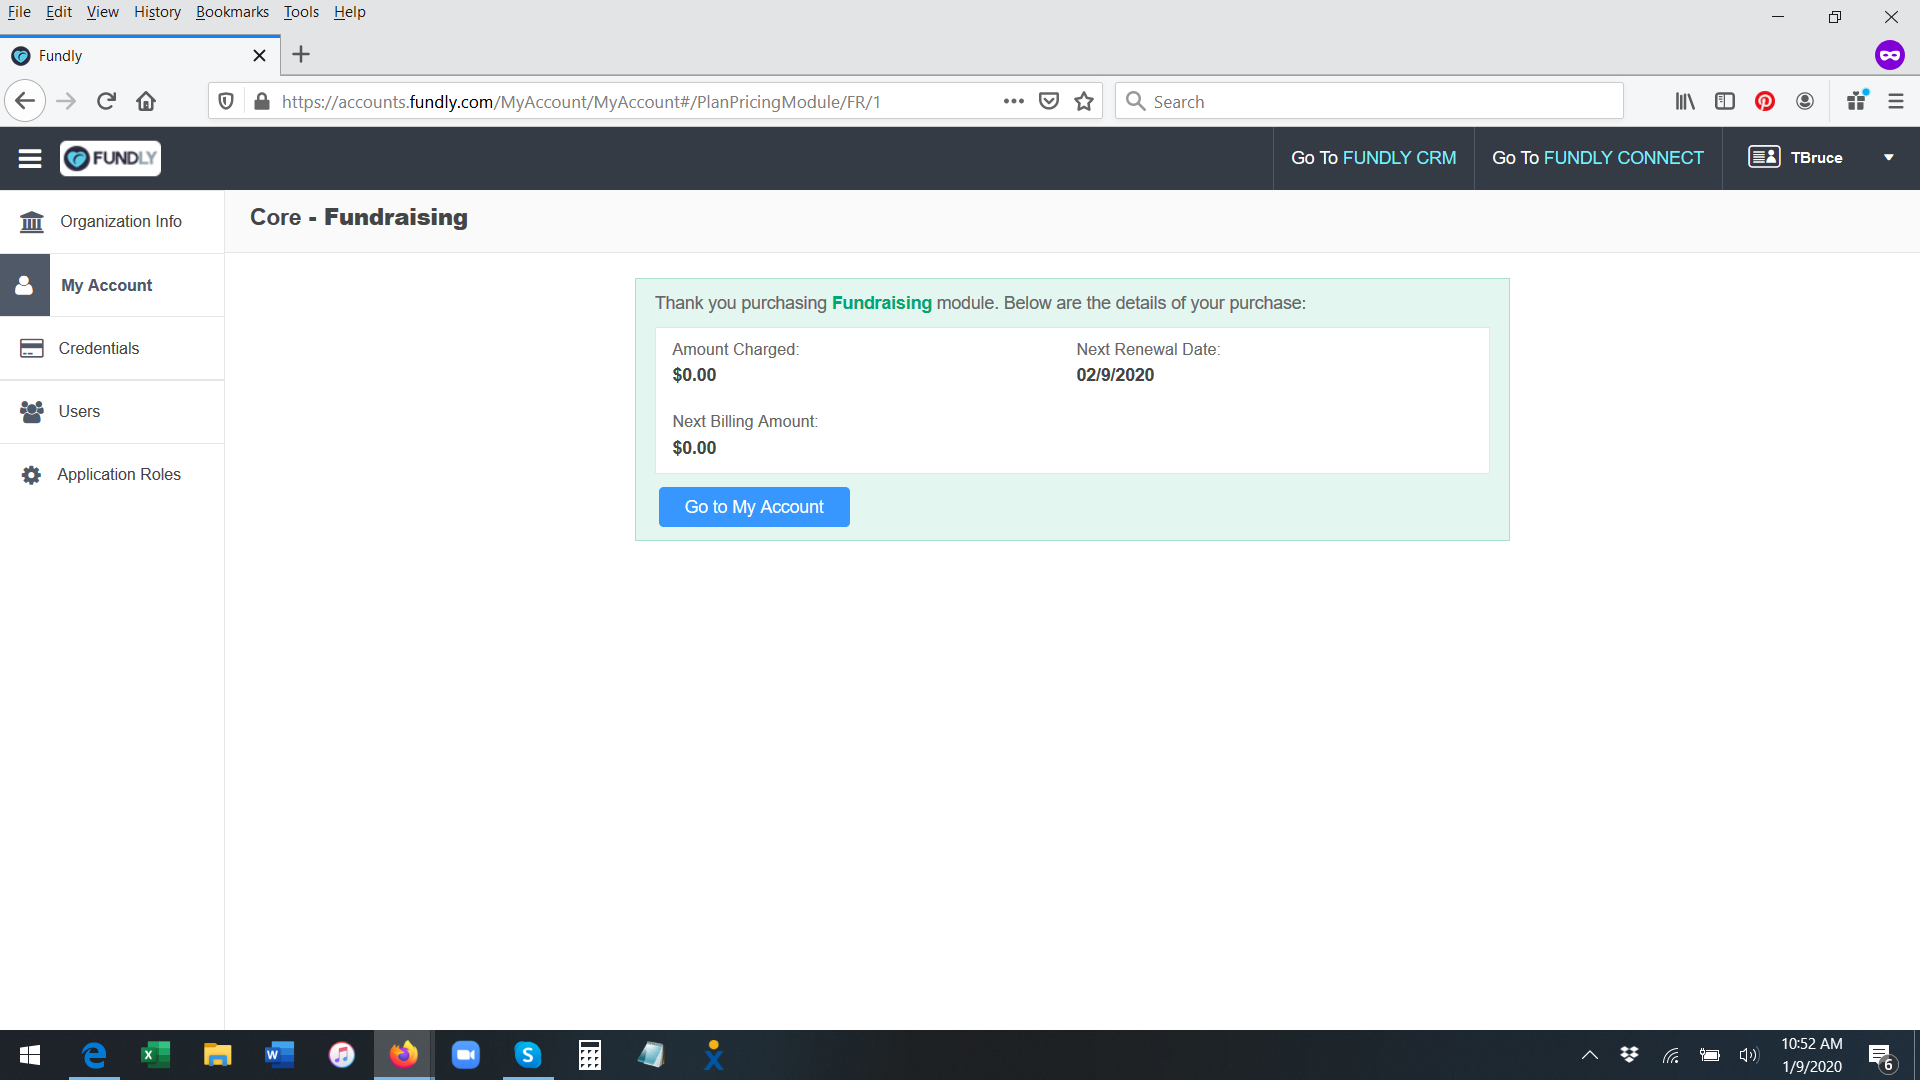Click the browser Search field

pos(1369,101)
